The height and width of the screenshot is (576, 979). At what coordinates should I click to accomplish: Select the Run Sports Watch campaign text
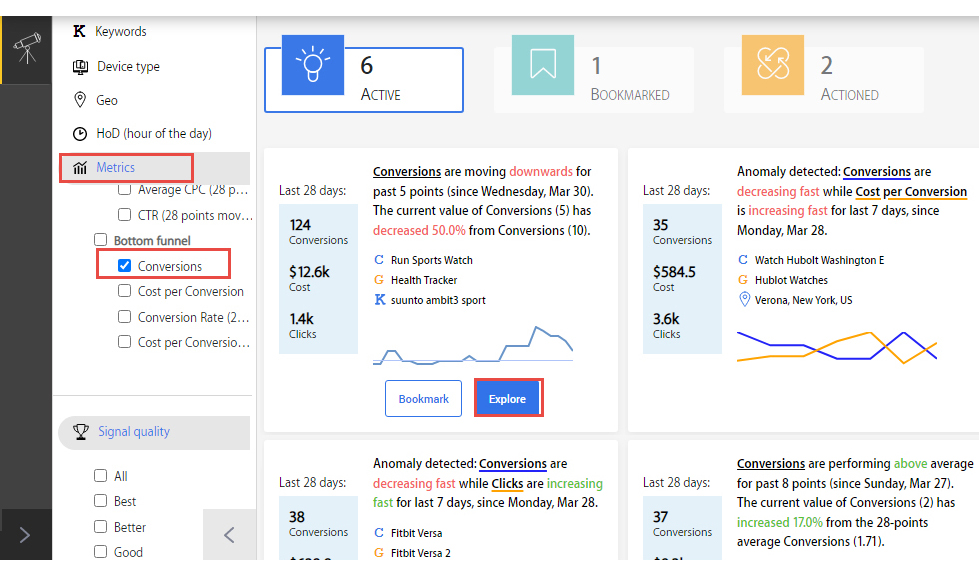point(431,260)
